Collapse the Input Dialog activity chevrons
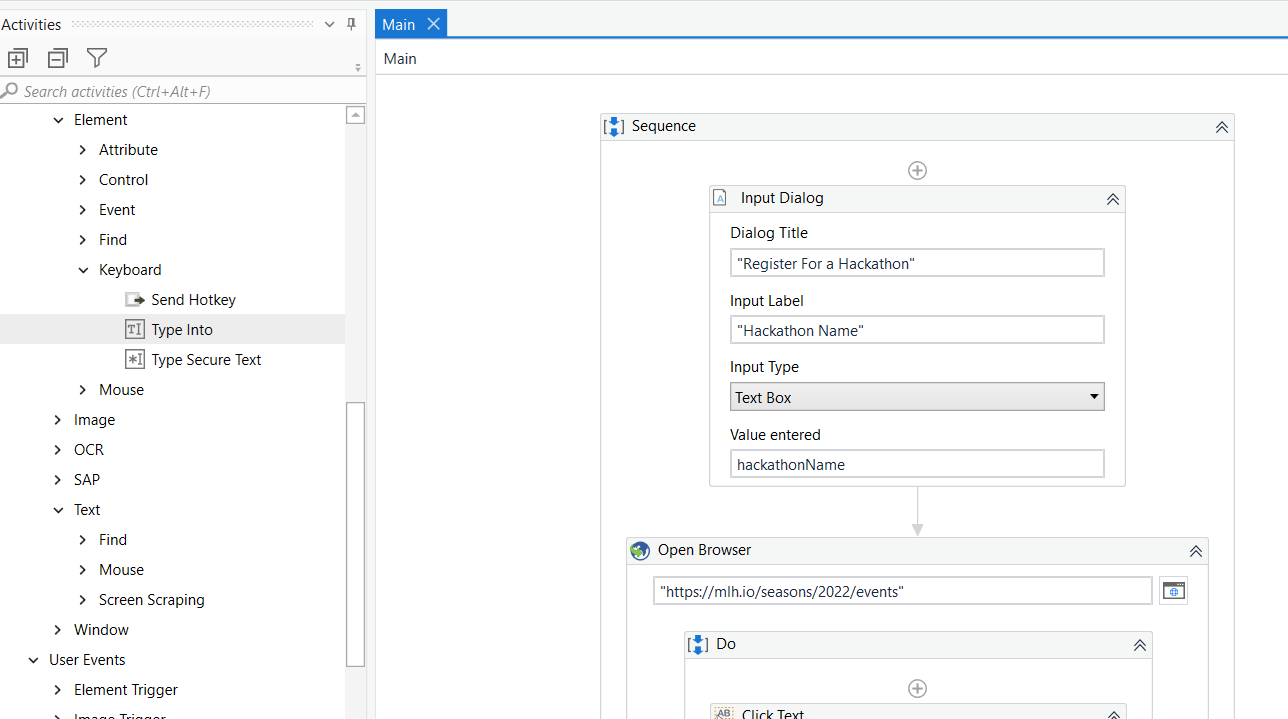 pos(1112,199)
